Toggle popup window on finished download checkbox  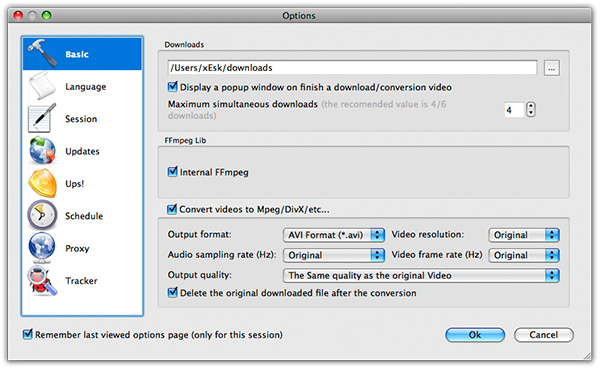pyautogui.click(x=173, y=87)
